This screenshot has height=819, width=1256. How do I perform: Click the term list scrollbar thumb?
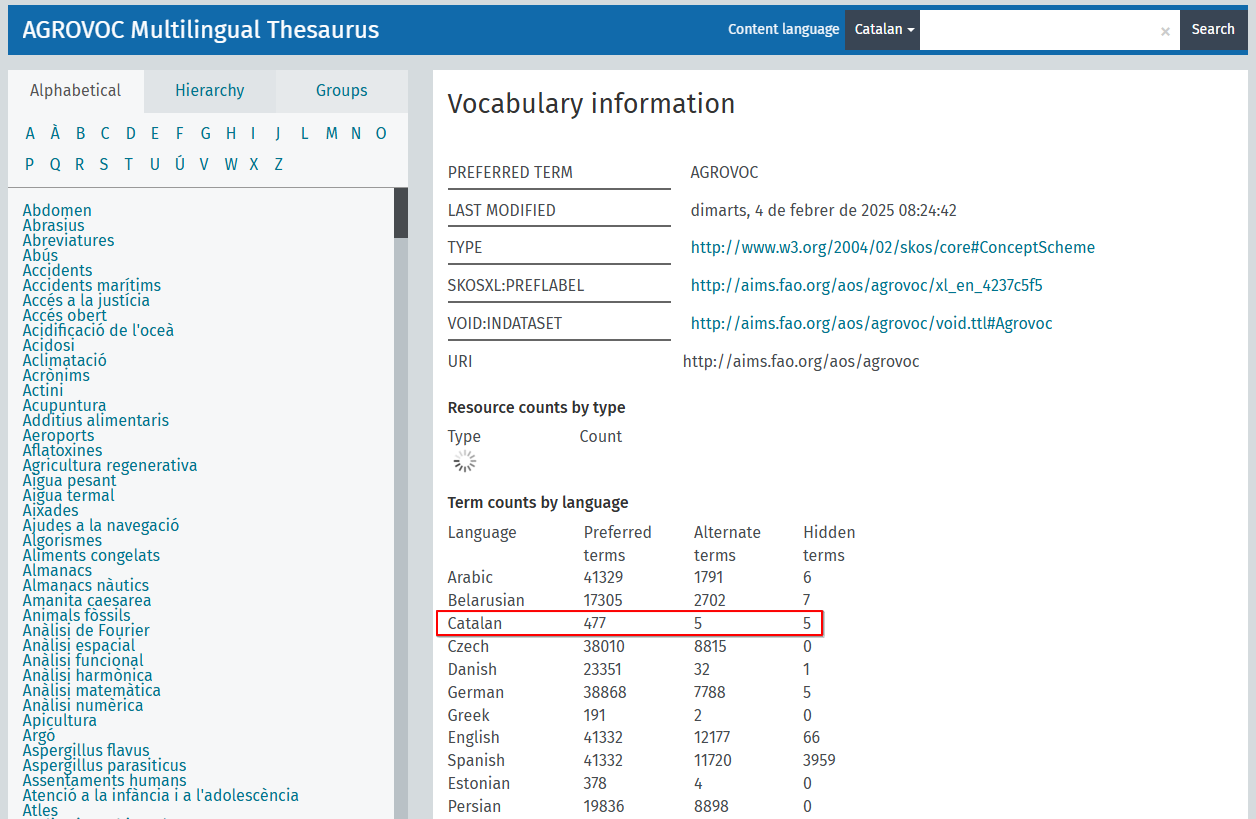pyautogui.click(x=401, y=212)
